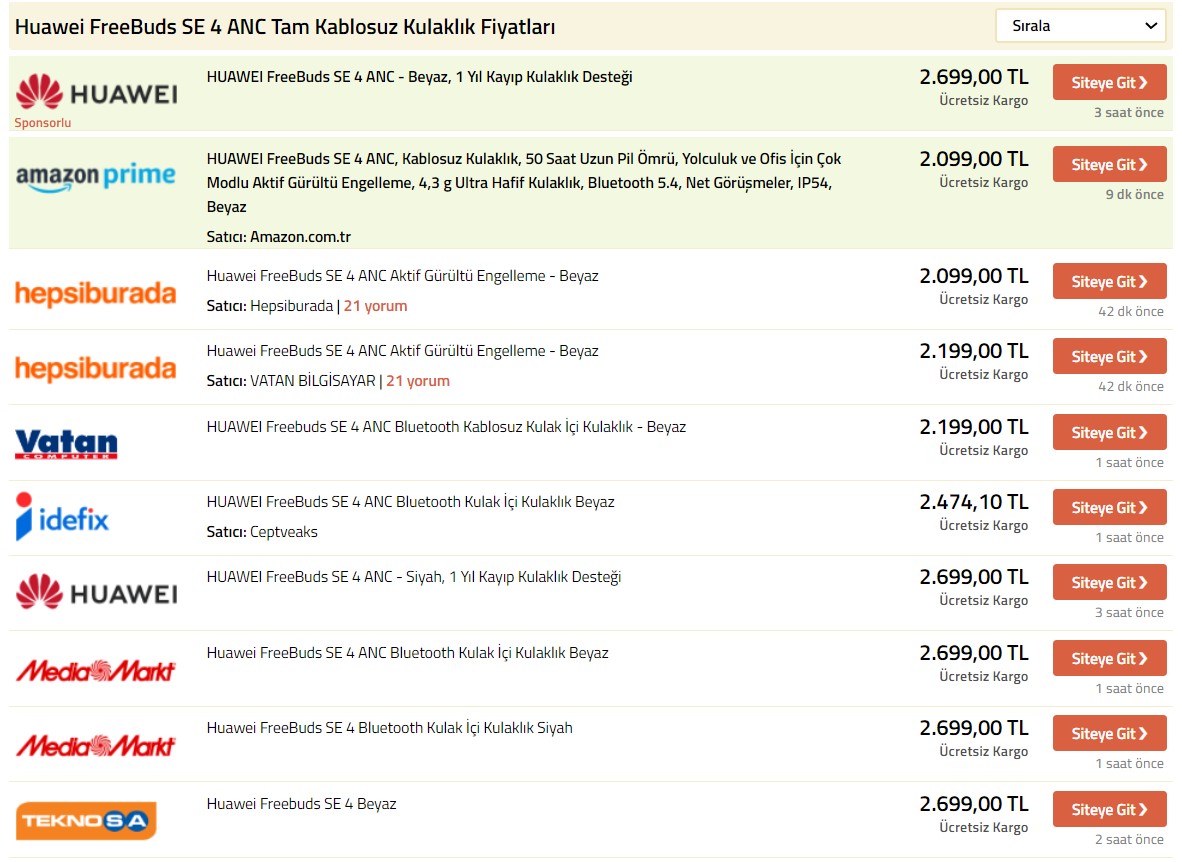Click the 2.474,10 TL price
This screenshot has height=862, width=1182.
(x=974, y=502)
